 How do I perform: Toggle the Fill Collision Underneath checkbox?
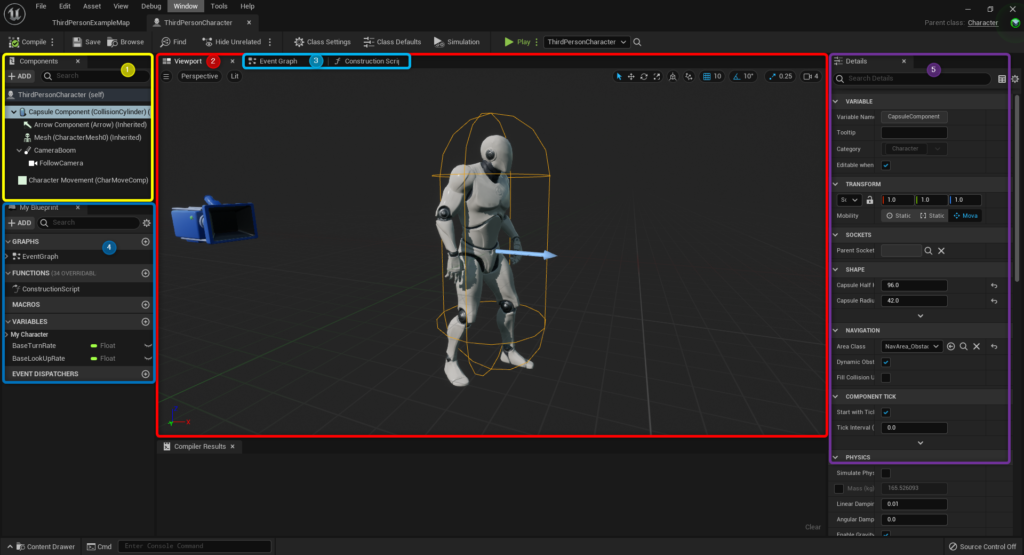[886, 377]
